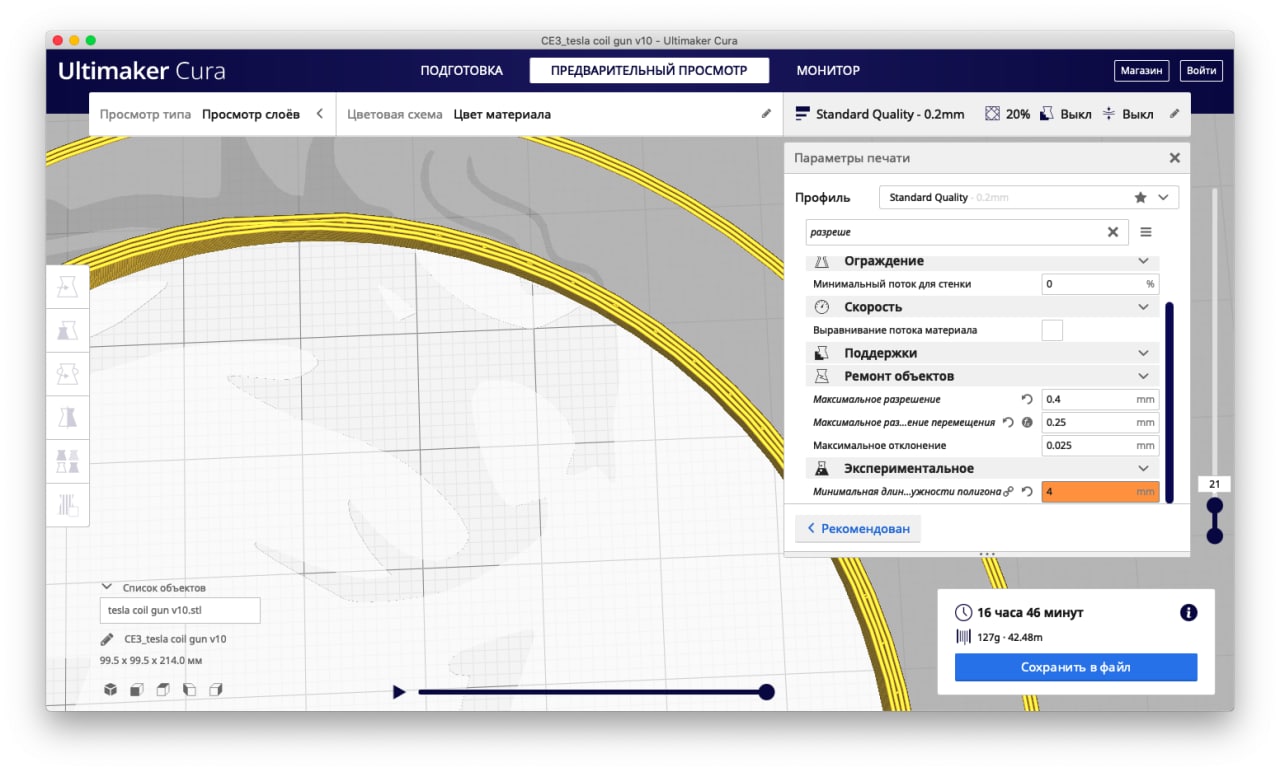This screenshot has height=772, width=1280.
Task: Click the infill 20% icon
Action: pos(992,114)
